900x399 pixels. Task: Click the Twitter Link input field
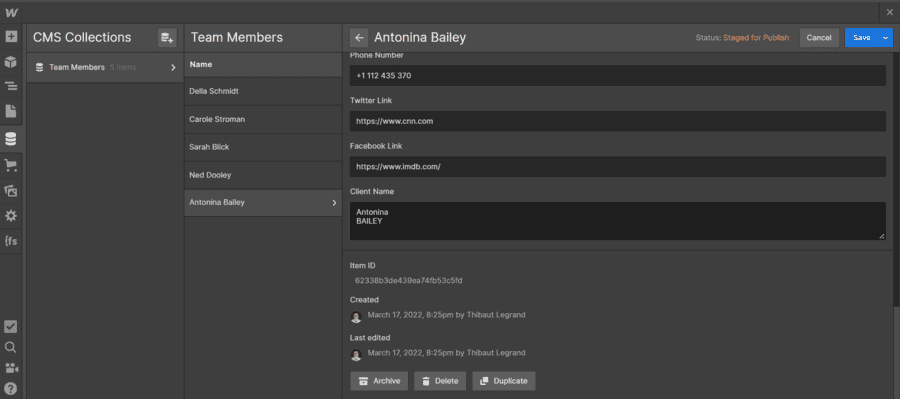coord(618,121)
